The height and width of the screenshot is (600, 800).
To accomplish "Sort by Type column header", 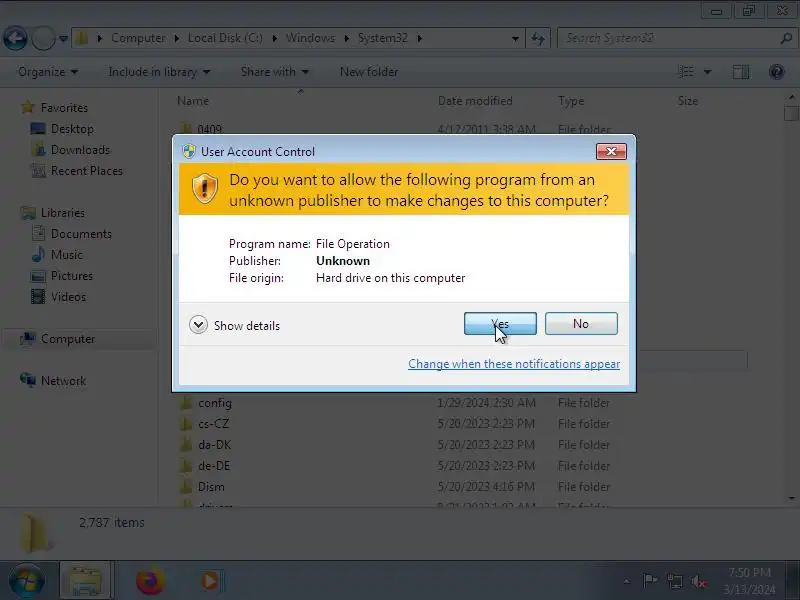I will point(571,101).
